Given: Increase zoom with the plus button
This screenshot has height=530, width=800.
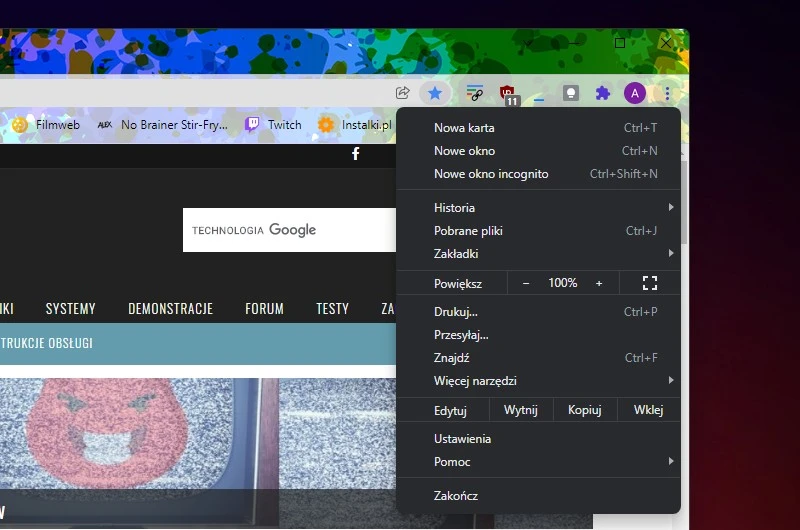Looking at the screenshot, I should pos(599,283).
